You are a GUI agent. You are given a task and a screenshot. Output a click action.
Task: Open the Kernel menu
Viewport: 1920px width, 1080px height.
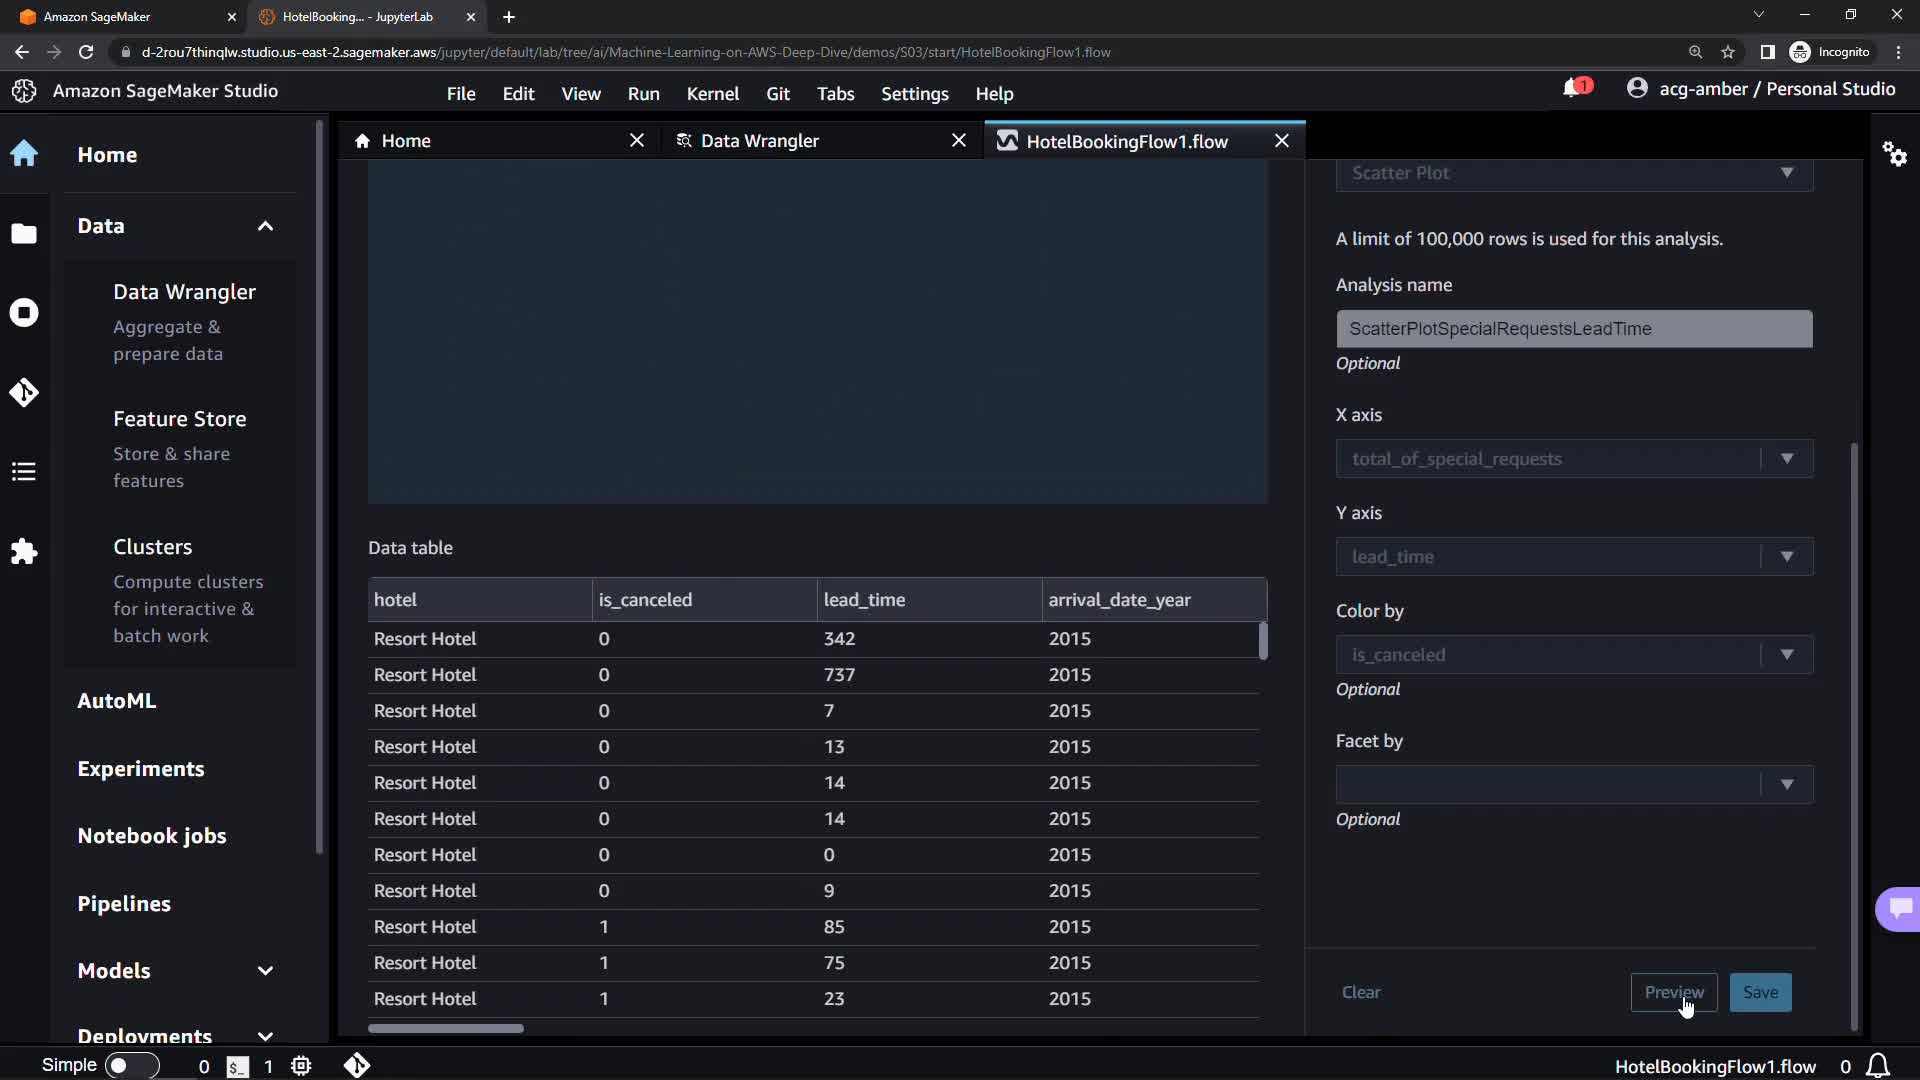coord(712,94)
